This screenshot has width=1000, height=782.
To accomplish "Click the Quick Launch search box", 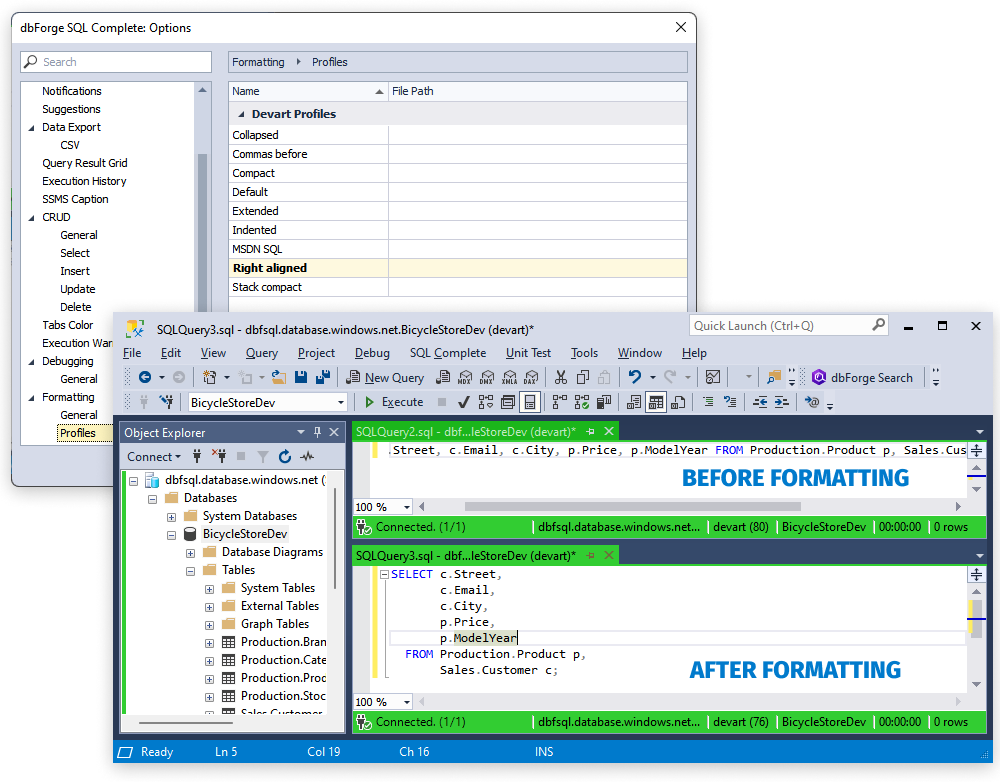I will point(788,326).
